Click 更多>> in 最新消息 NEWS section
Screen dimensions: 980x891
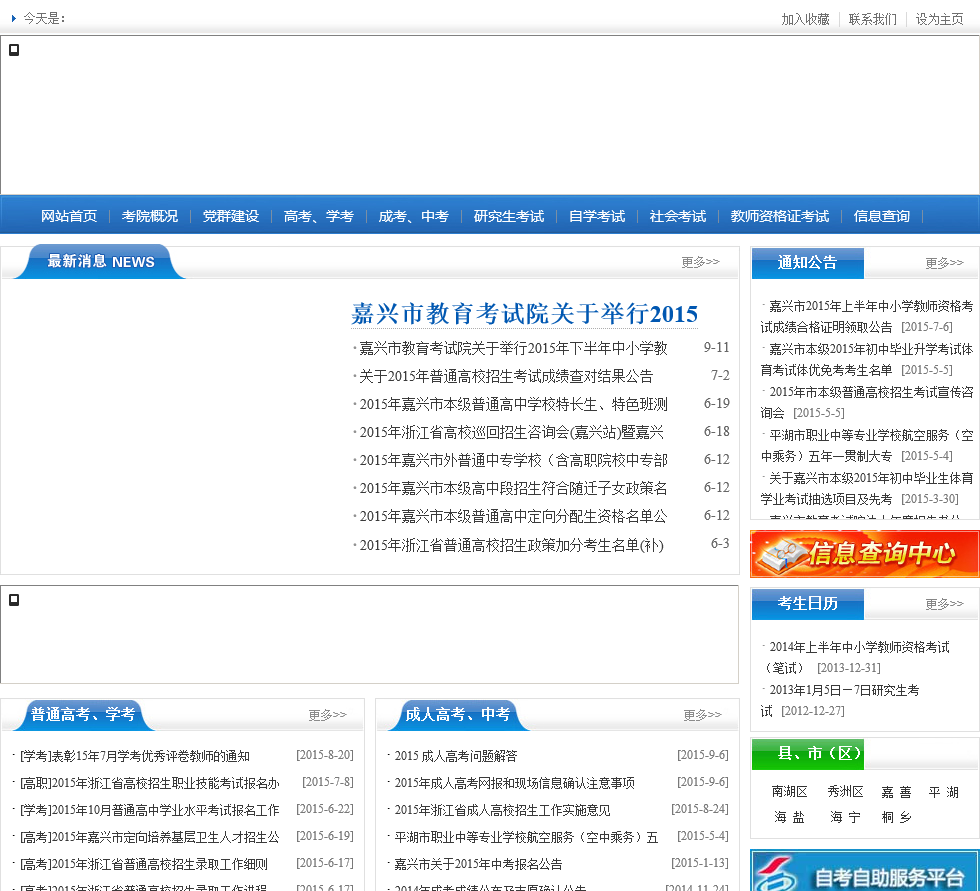[701, 262]
